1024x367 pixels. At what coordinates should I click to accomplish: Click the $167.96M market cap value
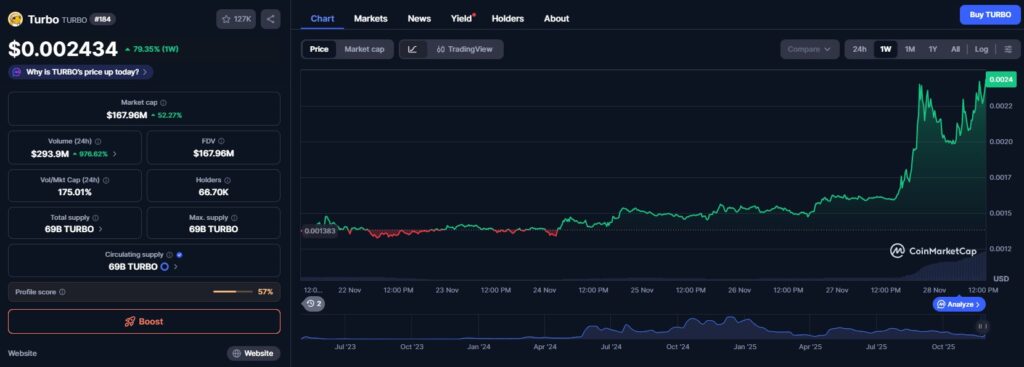(127, 115)
